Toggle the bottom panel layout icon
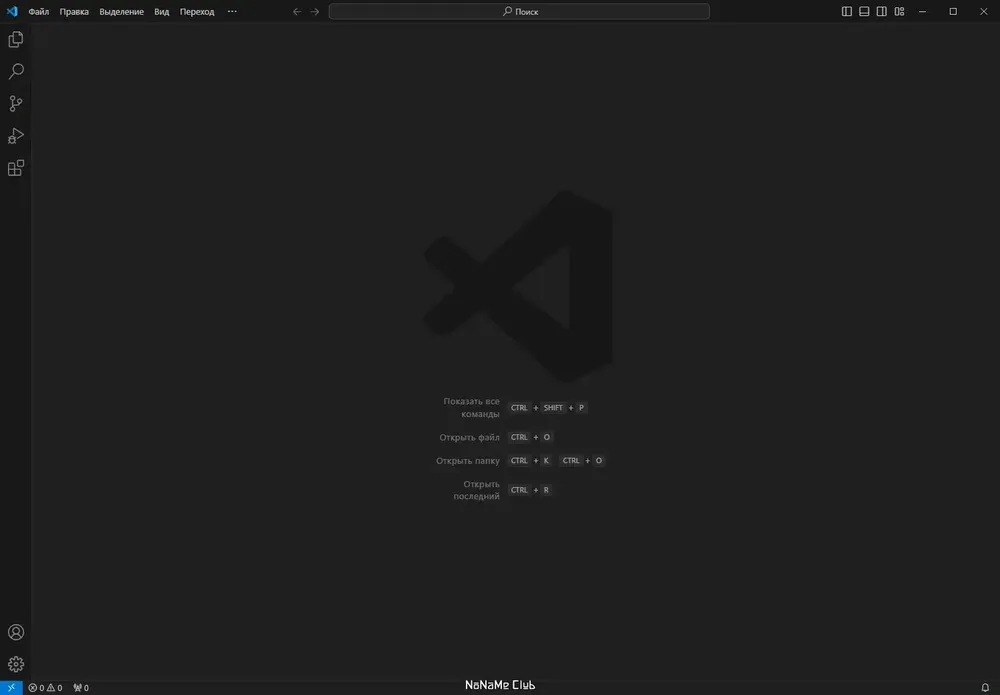Screen dimensions: 1000x695 [x=864, y=11]
